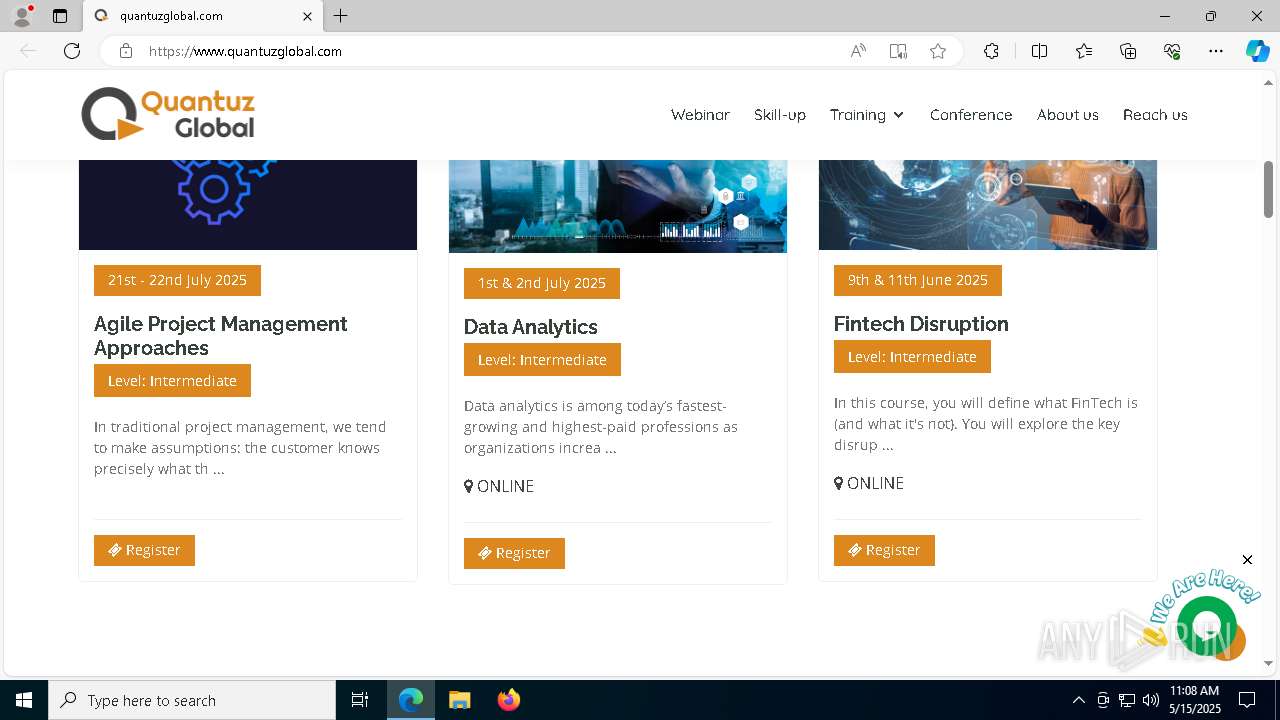The height and width of the screenshot is (720, 1280).
Task: Launch Firefox from the taskbar
Action: click(508, 700)
